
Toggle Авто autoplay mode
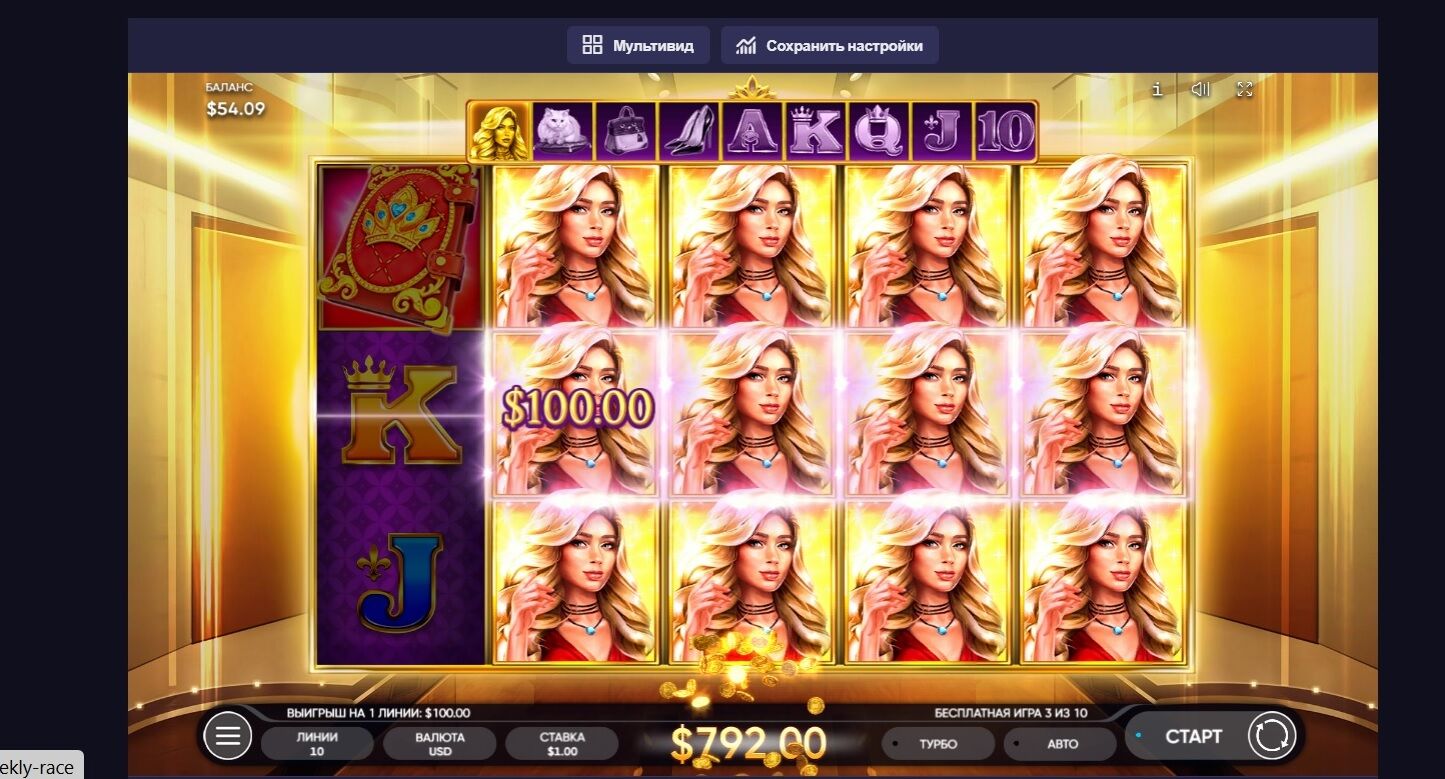coord(1061,744)
